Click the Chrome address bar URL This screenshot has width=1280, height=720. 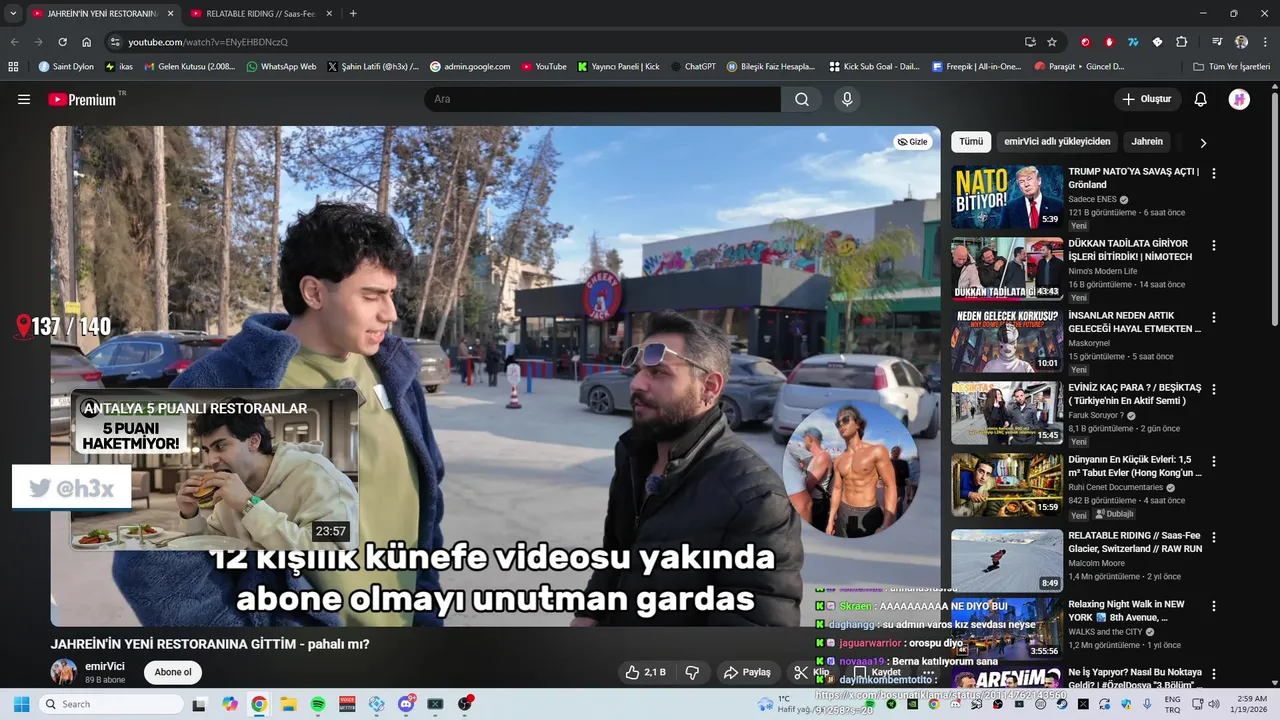pos(208,42)
